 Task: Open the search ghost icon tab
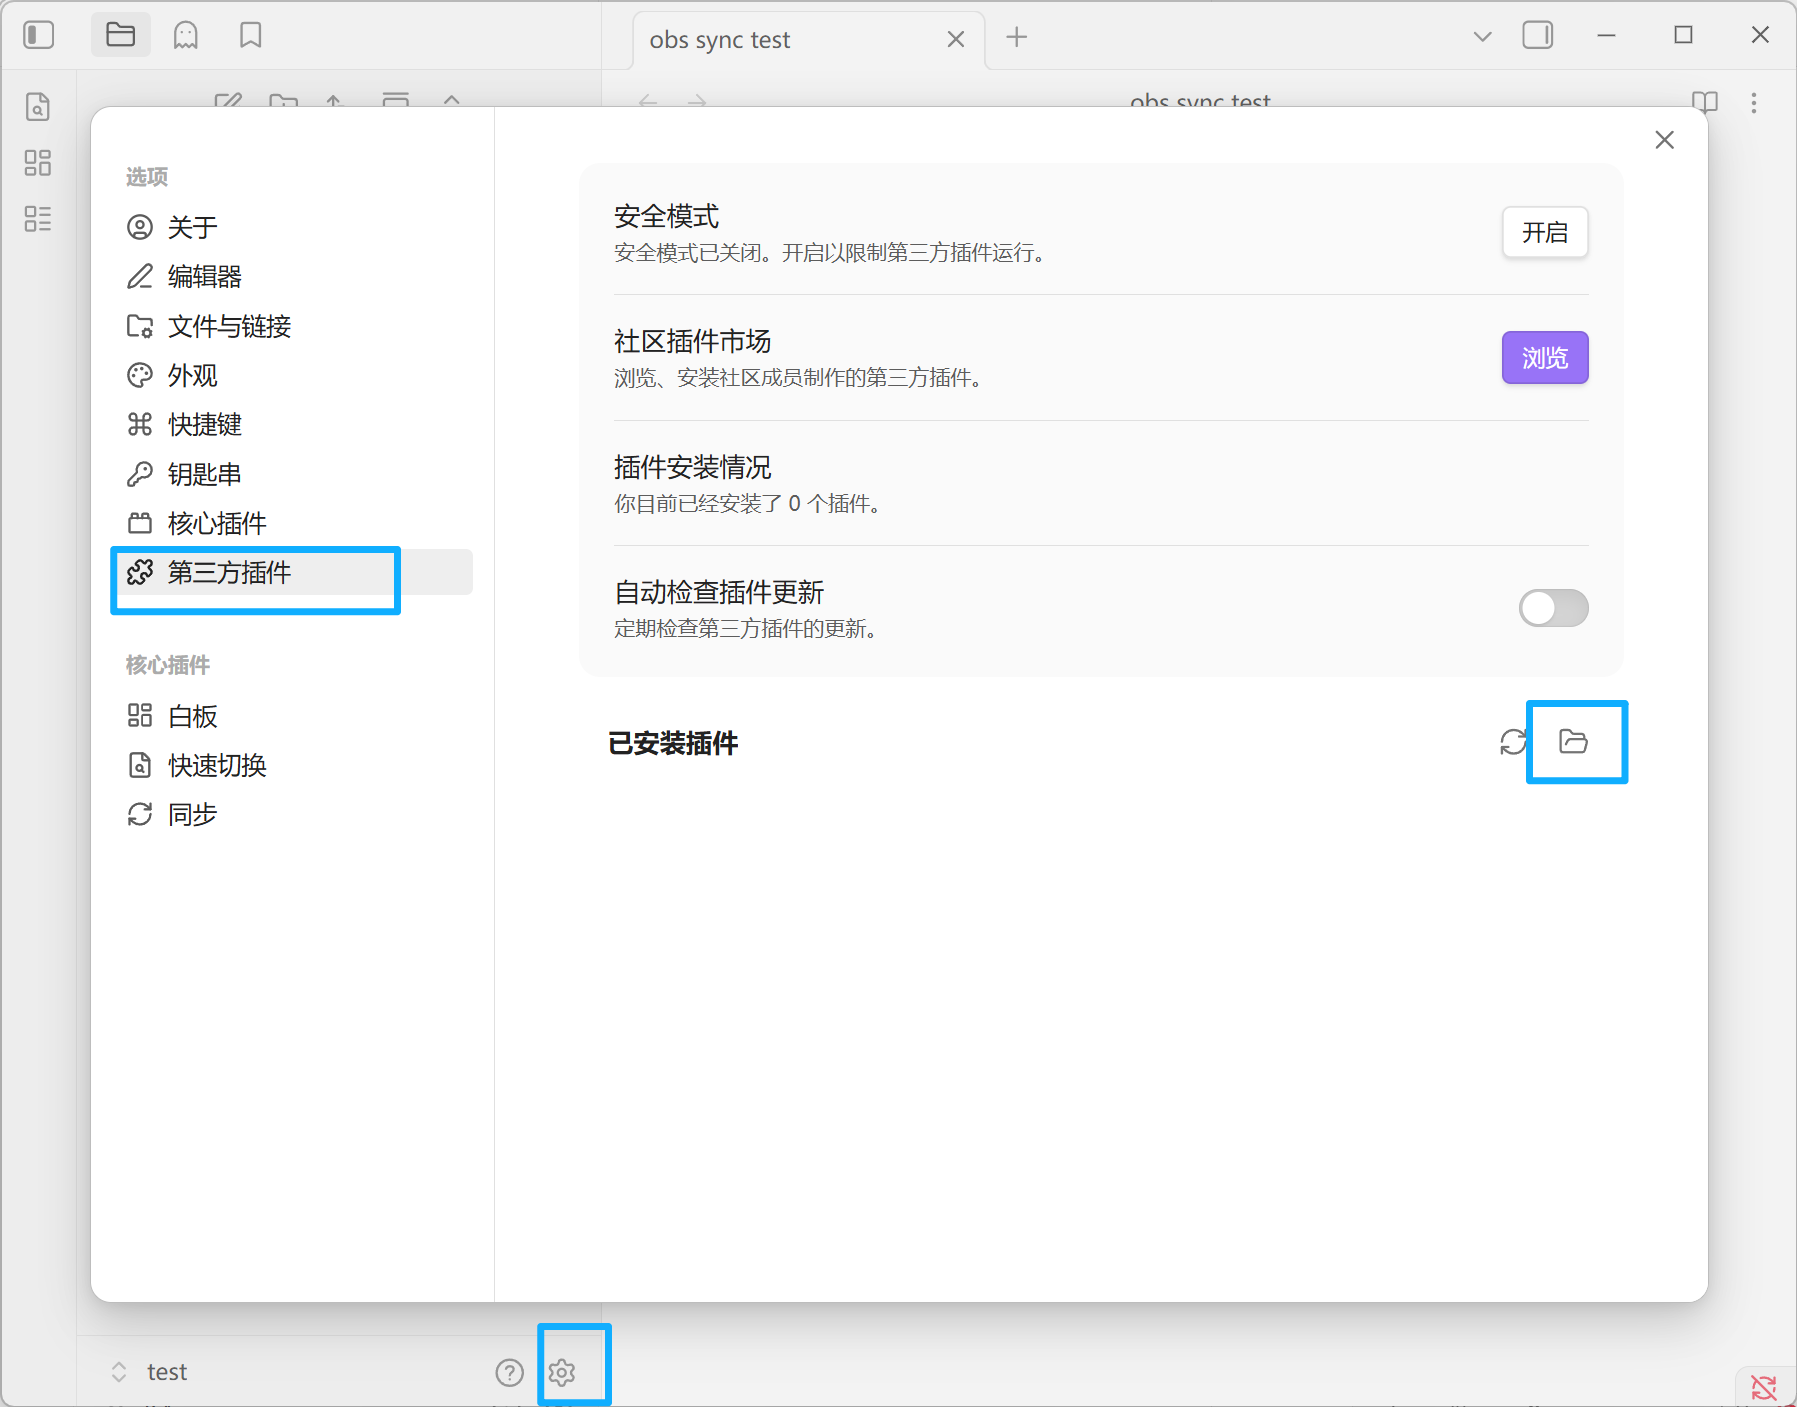(186, 35)
